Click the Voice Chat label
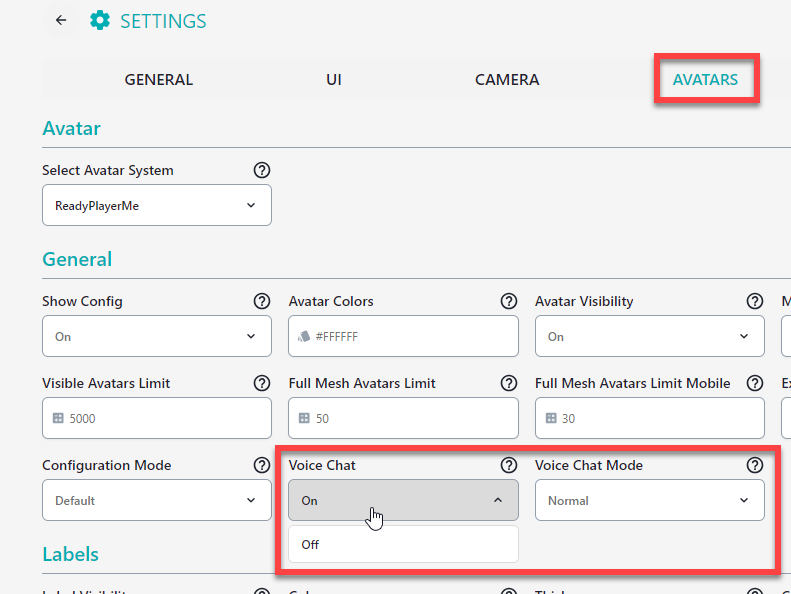 [322, 465]
